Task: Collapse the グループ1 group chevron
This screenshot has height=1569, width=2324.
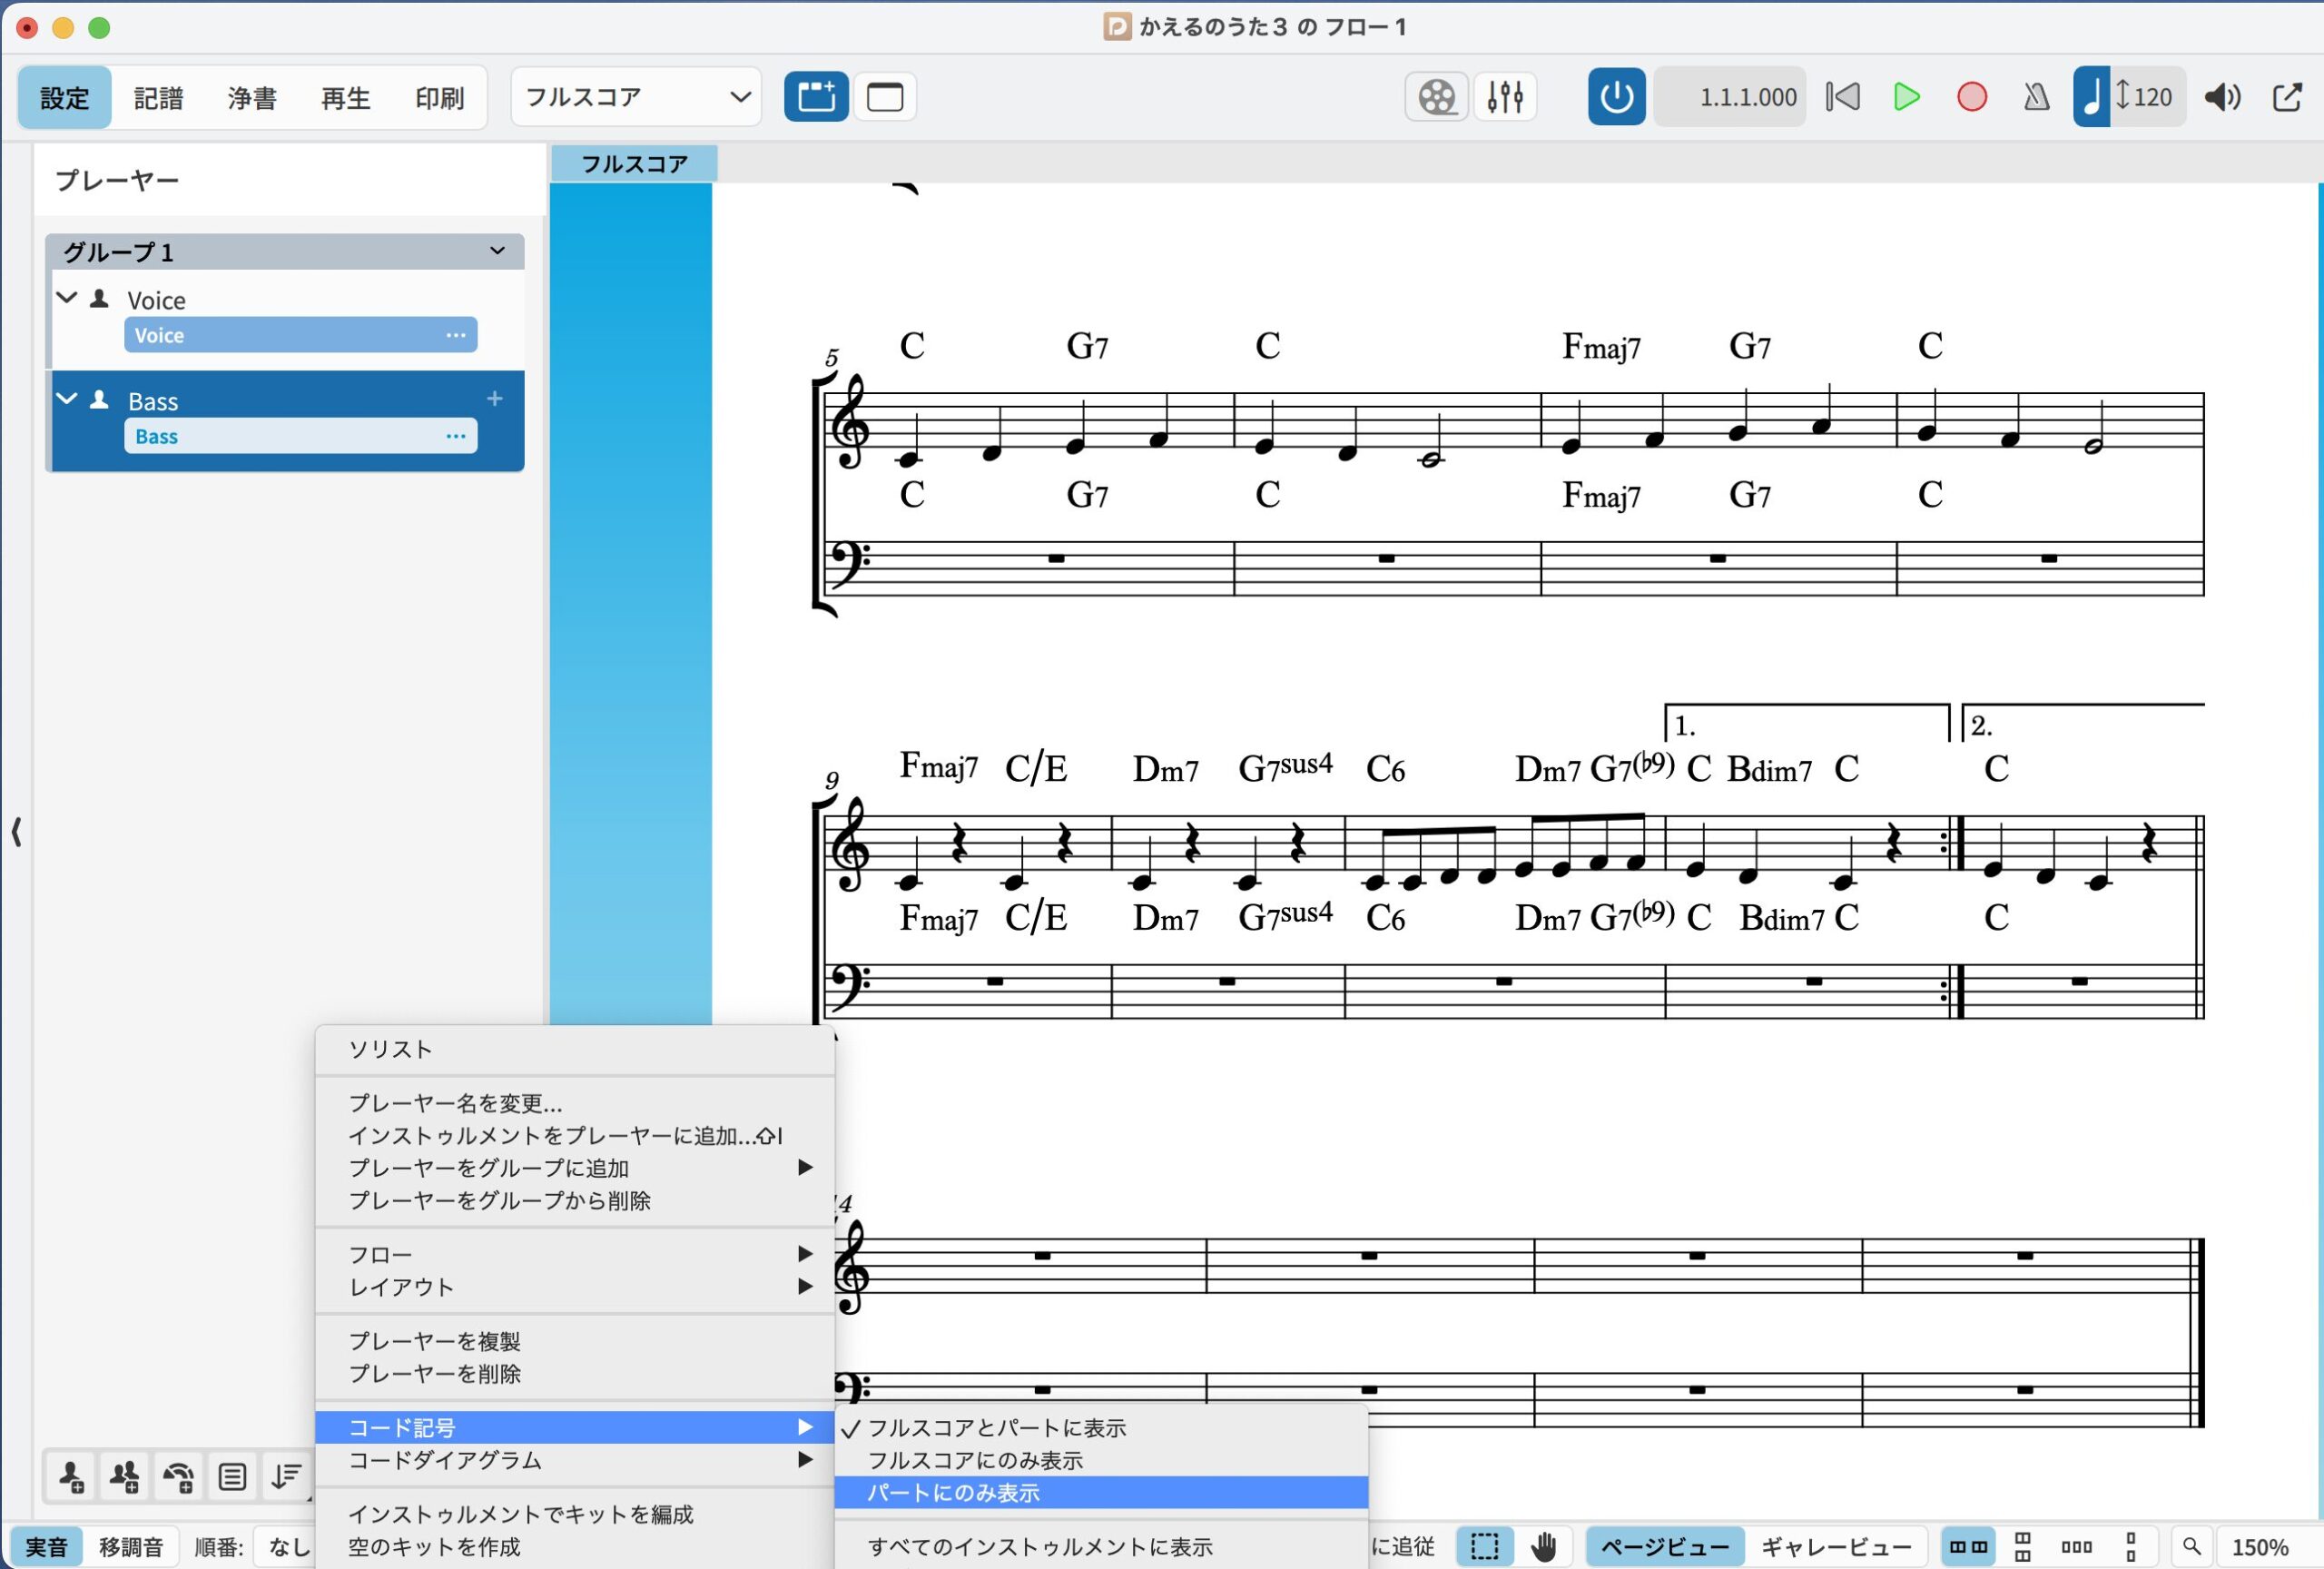Action: coord(497,251)
